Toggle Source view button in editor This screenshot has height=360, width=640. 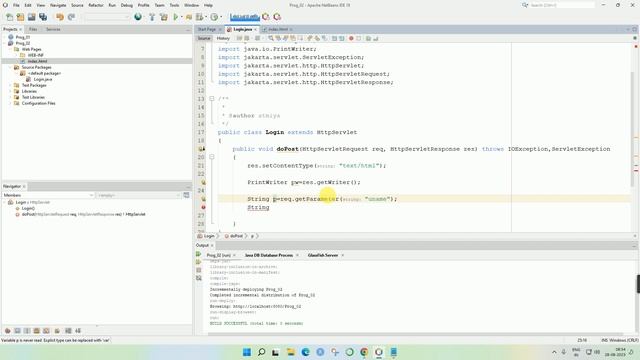point(204,38)
